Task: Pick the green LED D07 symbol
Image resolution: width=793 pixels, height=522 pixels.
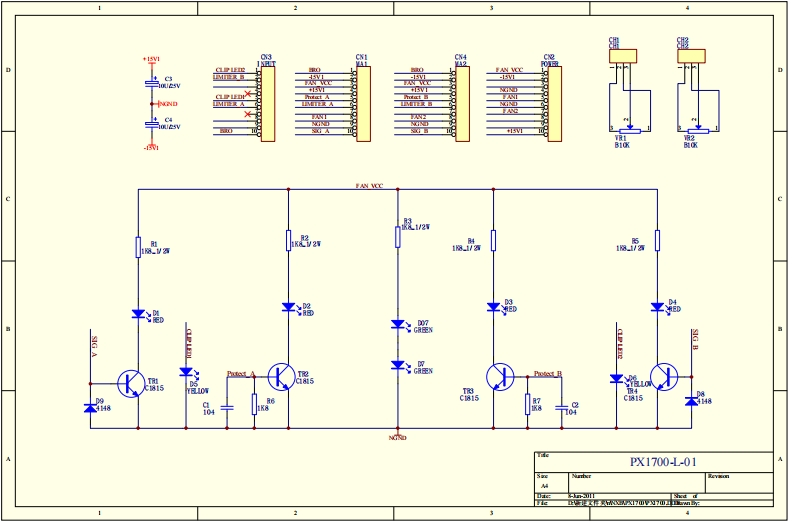Action: (x=398, y=326)
